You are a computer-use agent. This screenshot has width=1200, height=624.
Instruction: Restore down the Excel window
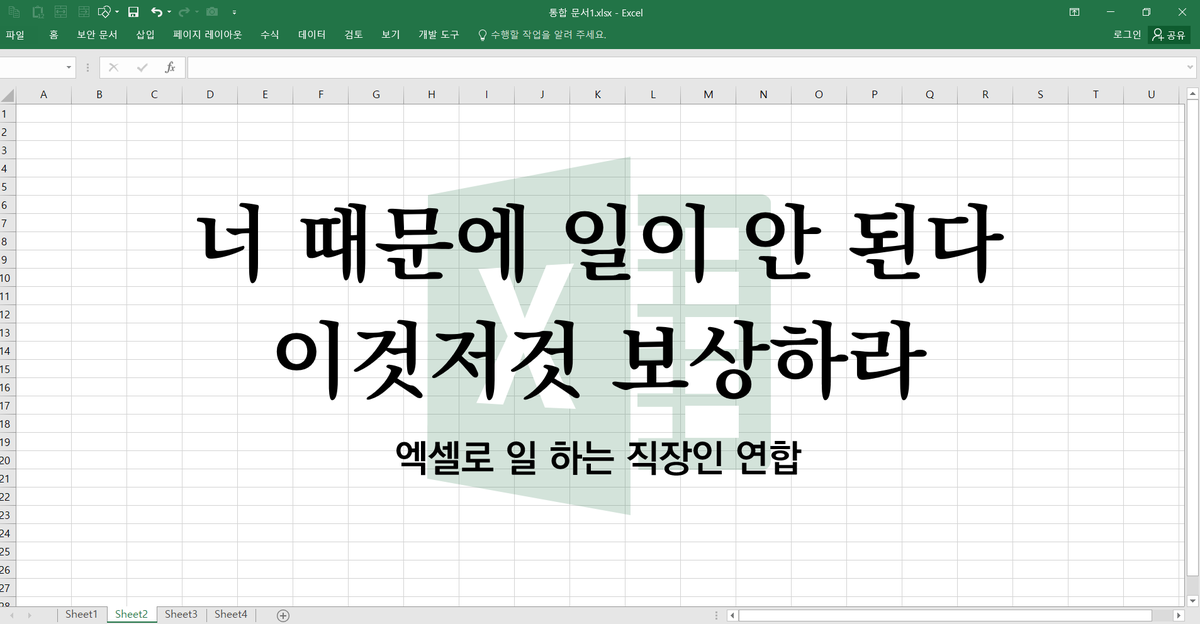(x=1146, y=12)
